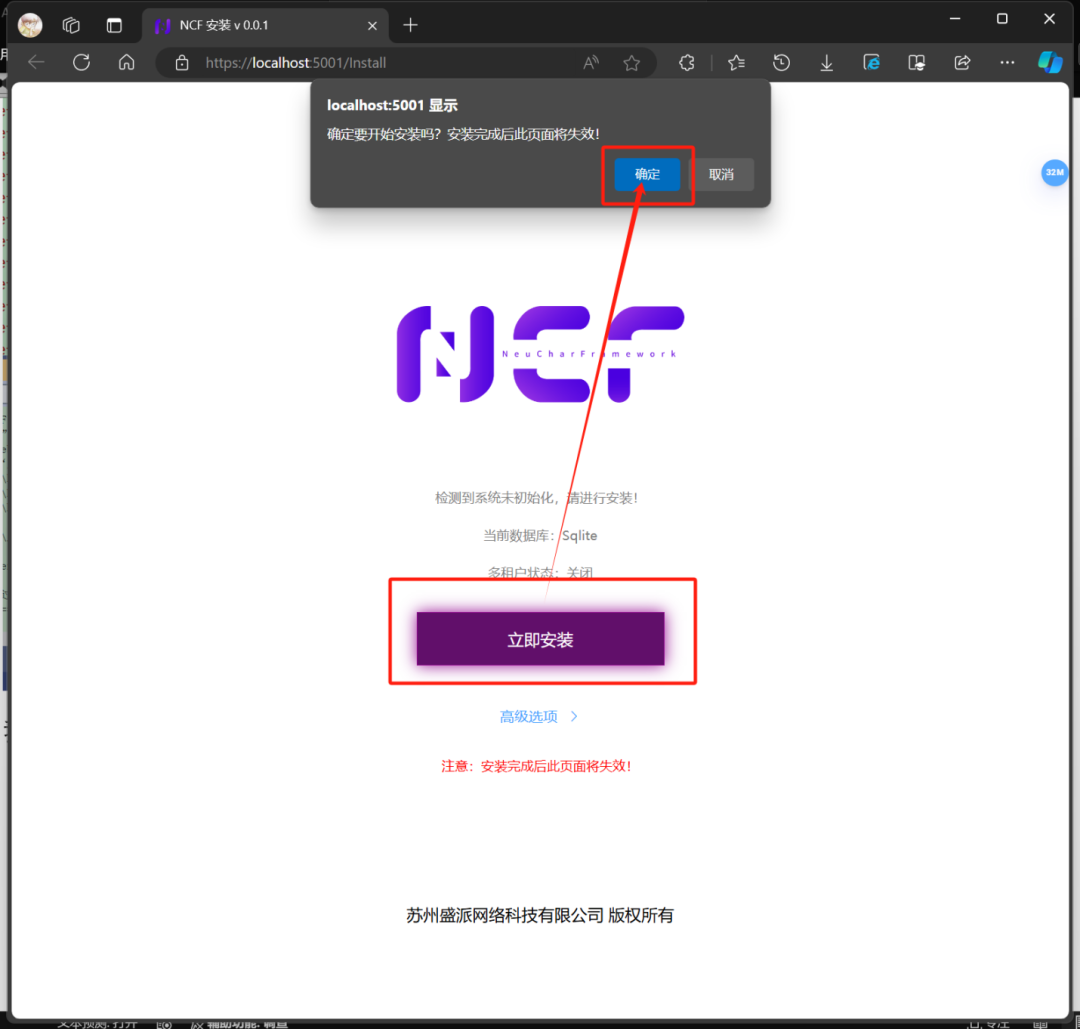Share the page with share icon
Image resolution: width=1080 pixels, height=1029 pixels.
(962, 63)
